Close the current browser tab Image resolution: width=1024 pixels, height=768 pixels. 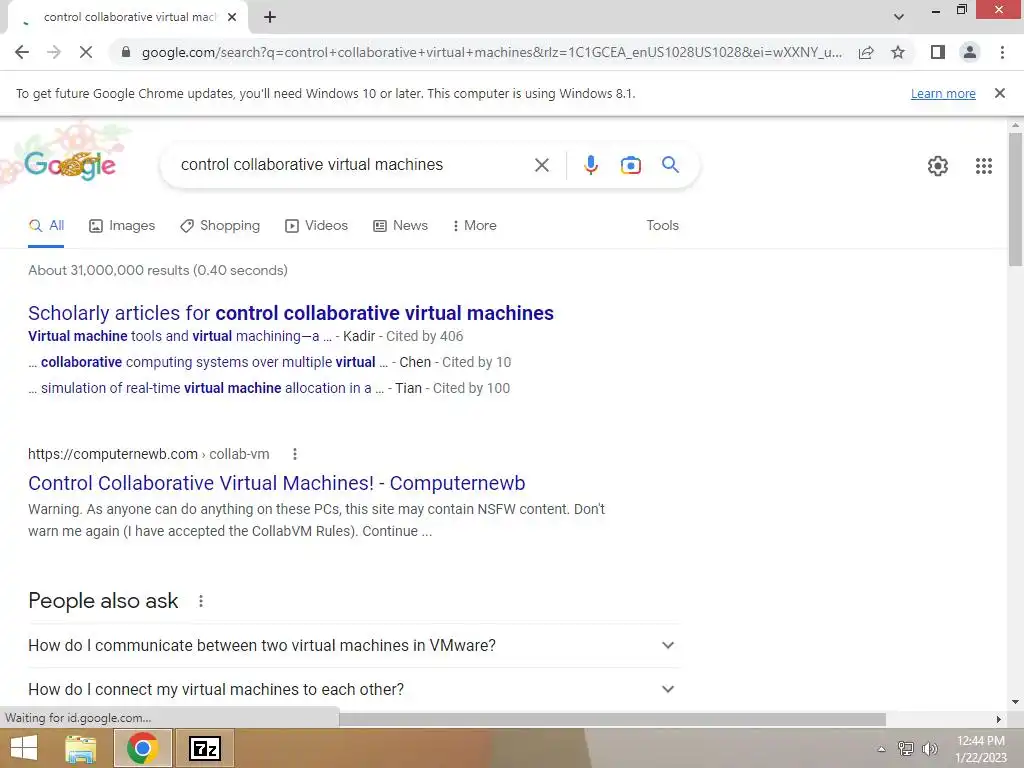pos(232,17)
